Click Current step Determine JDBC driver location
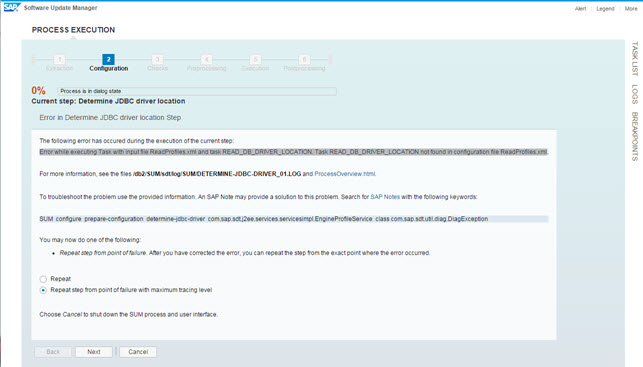 click(x=108, y=101)
